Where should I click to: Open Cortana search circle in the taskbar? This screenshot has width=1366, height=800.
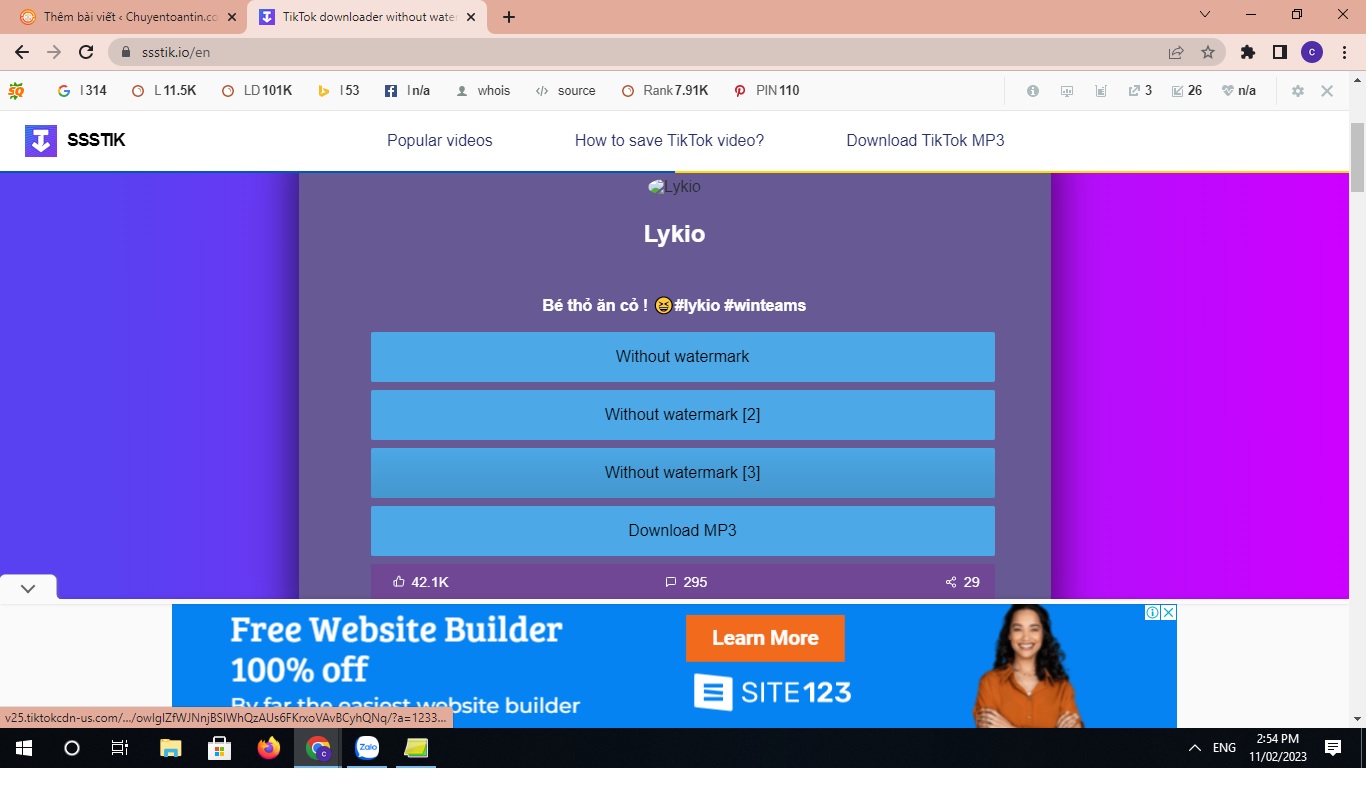tap(72, 748)
